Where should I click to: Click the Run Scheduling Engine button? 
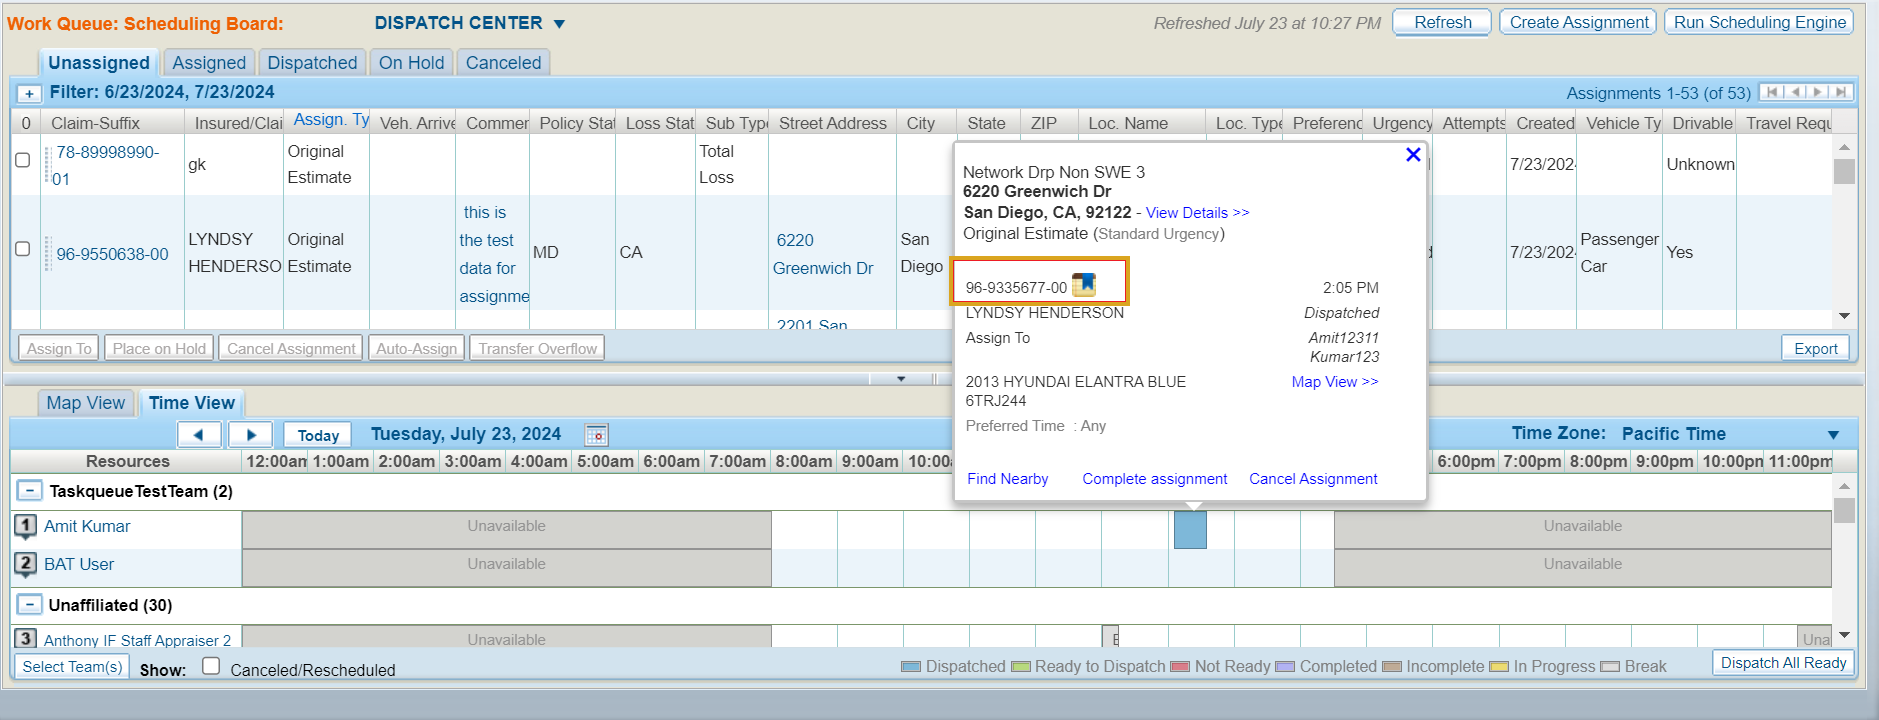pyautogui.click(x=1759, y=22)
